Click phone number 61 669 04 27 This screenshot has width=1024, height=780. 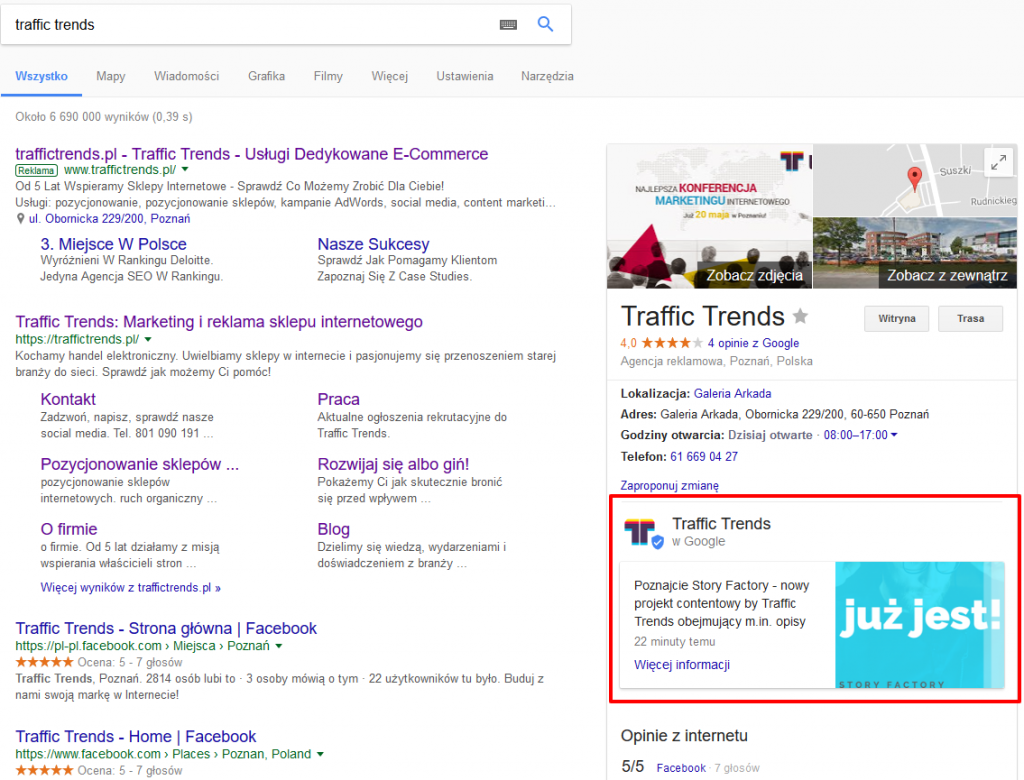pyautogui.click(x=704, y=457)
